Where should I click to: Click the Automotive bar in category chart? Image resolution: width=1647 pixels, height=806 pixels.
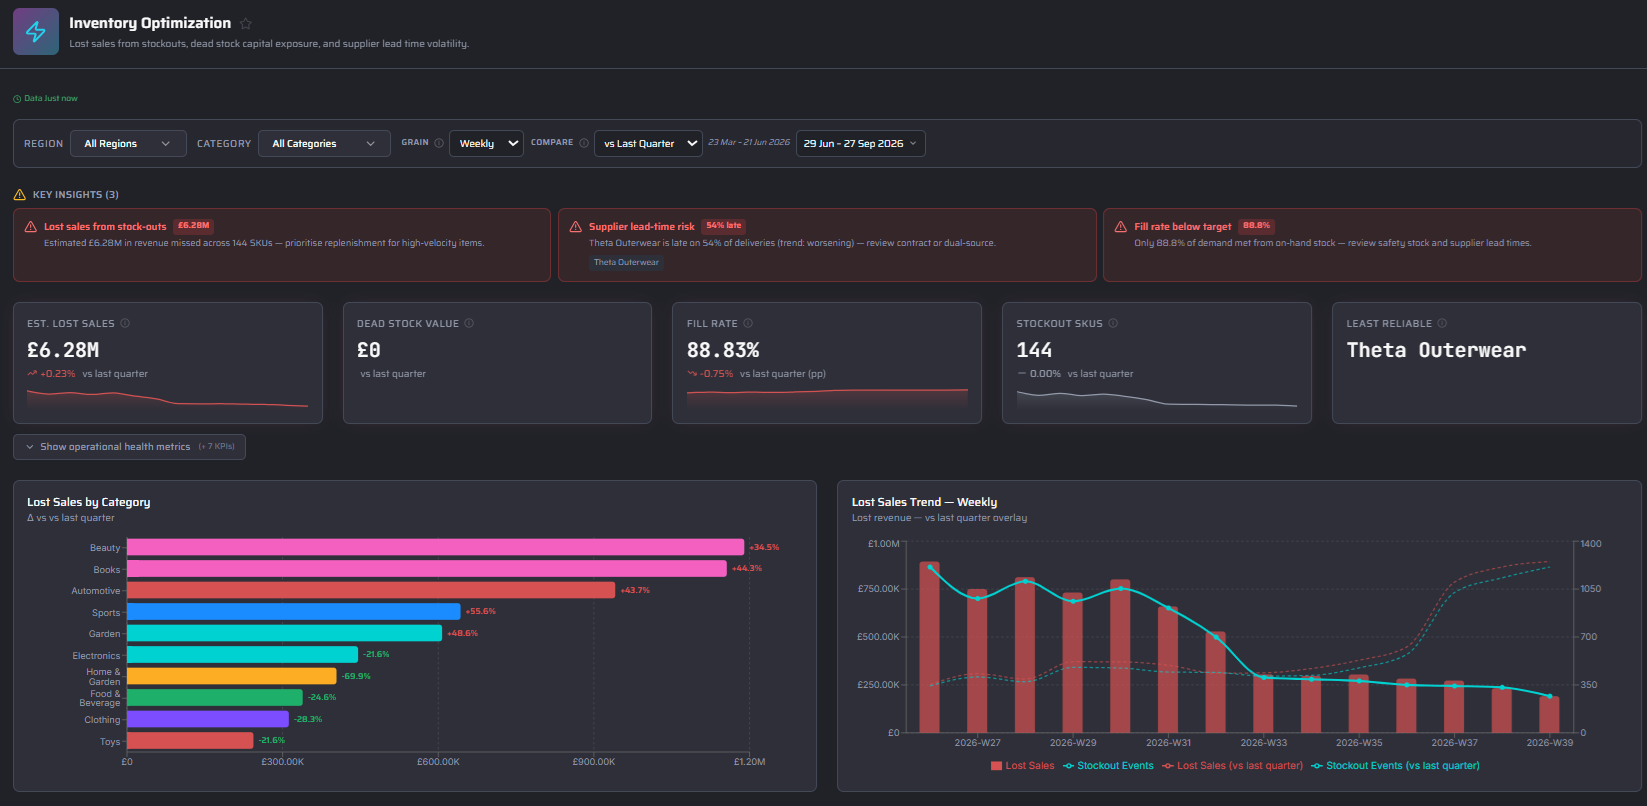(x=371, y=590)
